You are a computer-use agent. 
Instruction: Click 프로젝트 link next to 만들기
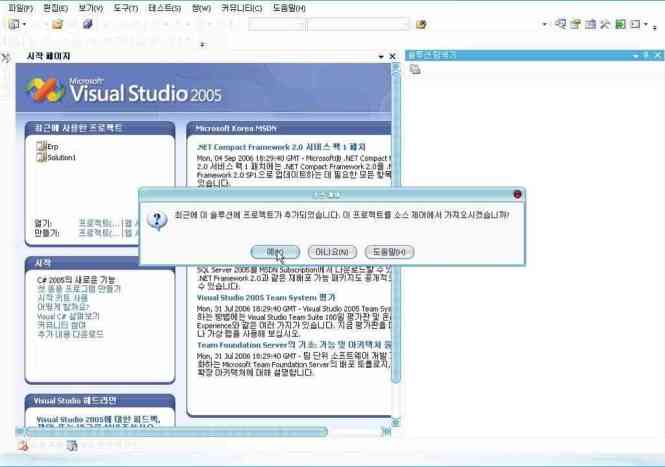coord(98,233)
